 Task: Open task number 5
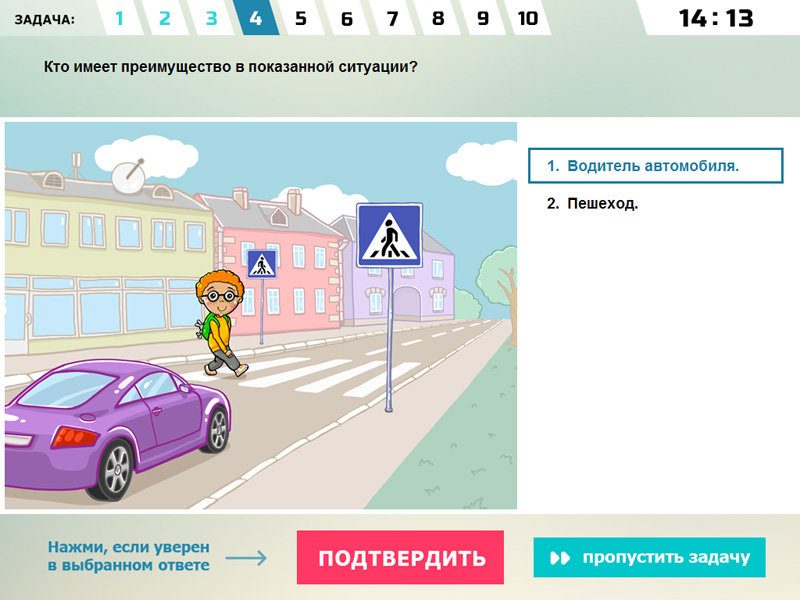301,18
